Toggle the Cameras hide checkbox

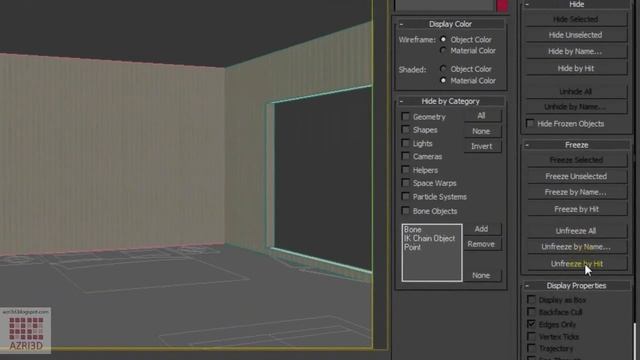click(405, 156)
